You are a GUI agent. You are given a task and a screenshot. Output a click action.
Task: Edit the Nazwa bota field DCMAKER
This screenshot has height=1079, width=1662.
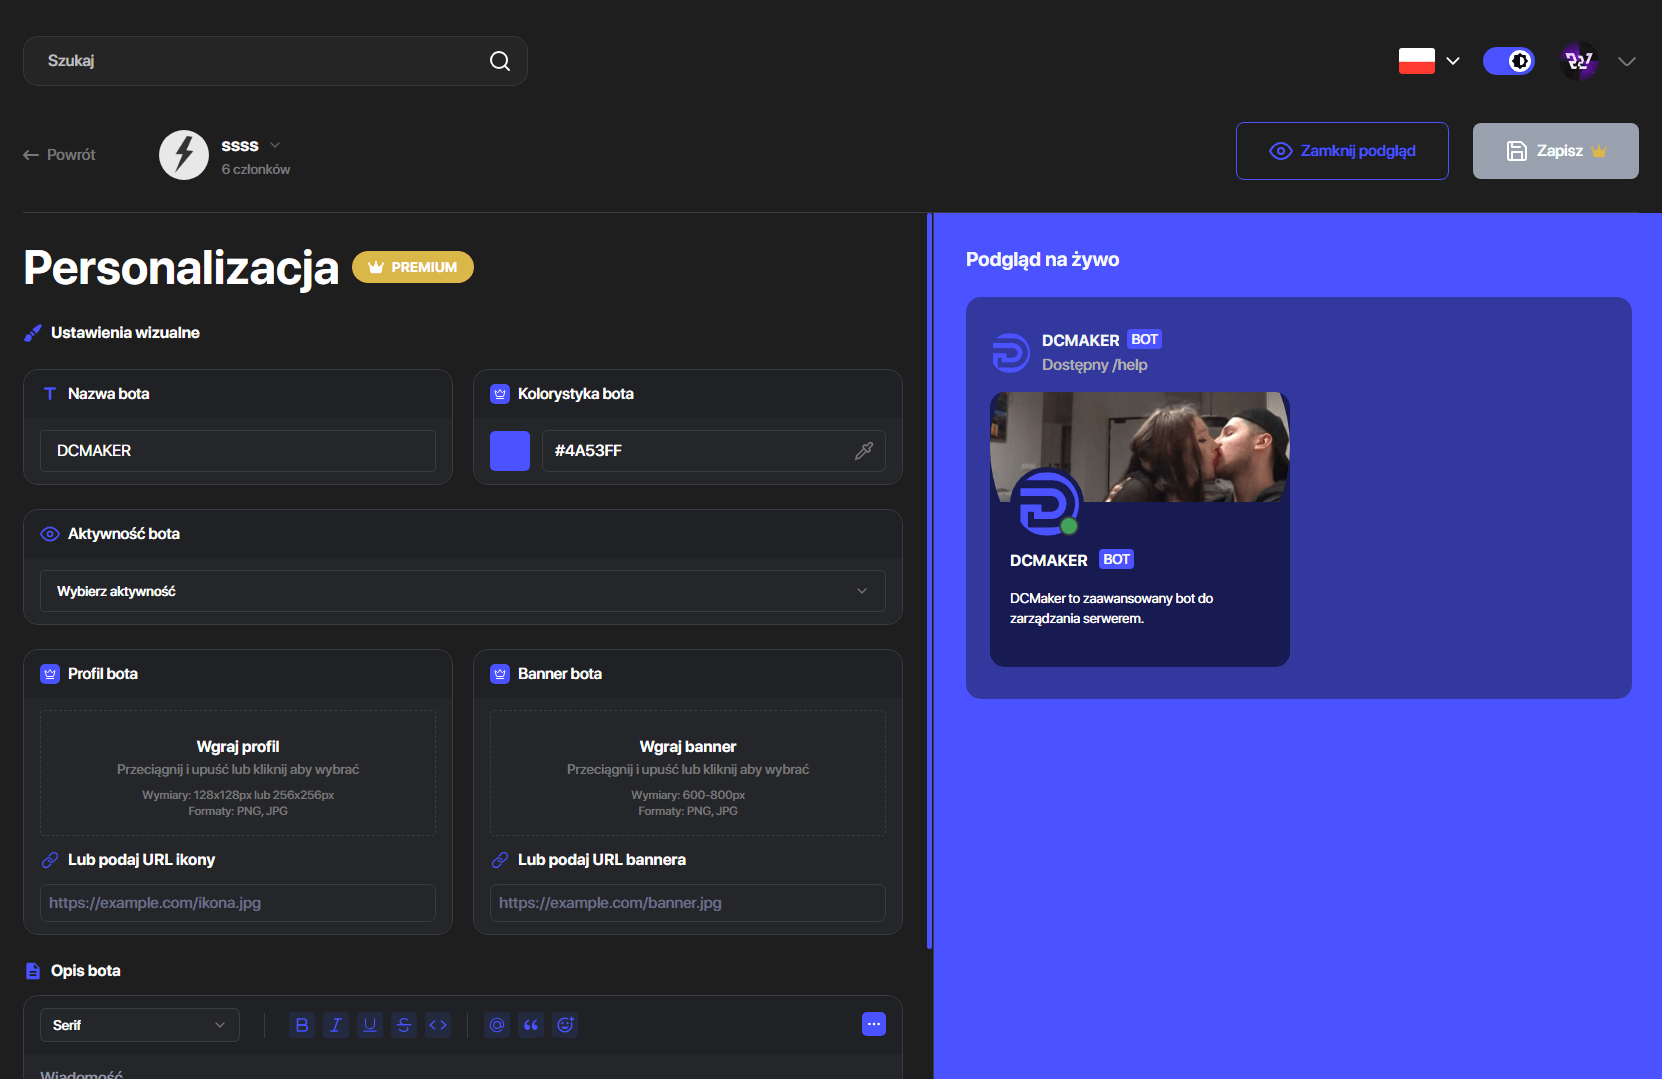tap(238, 451)
